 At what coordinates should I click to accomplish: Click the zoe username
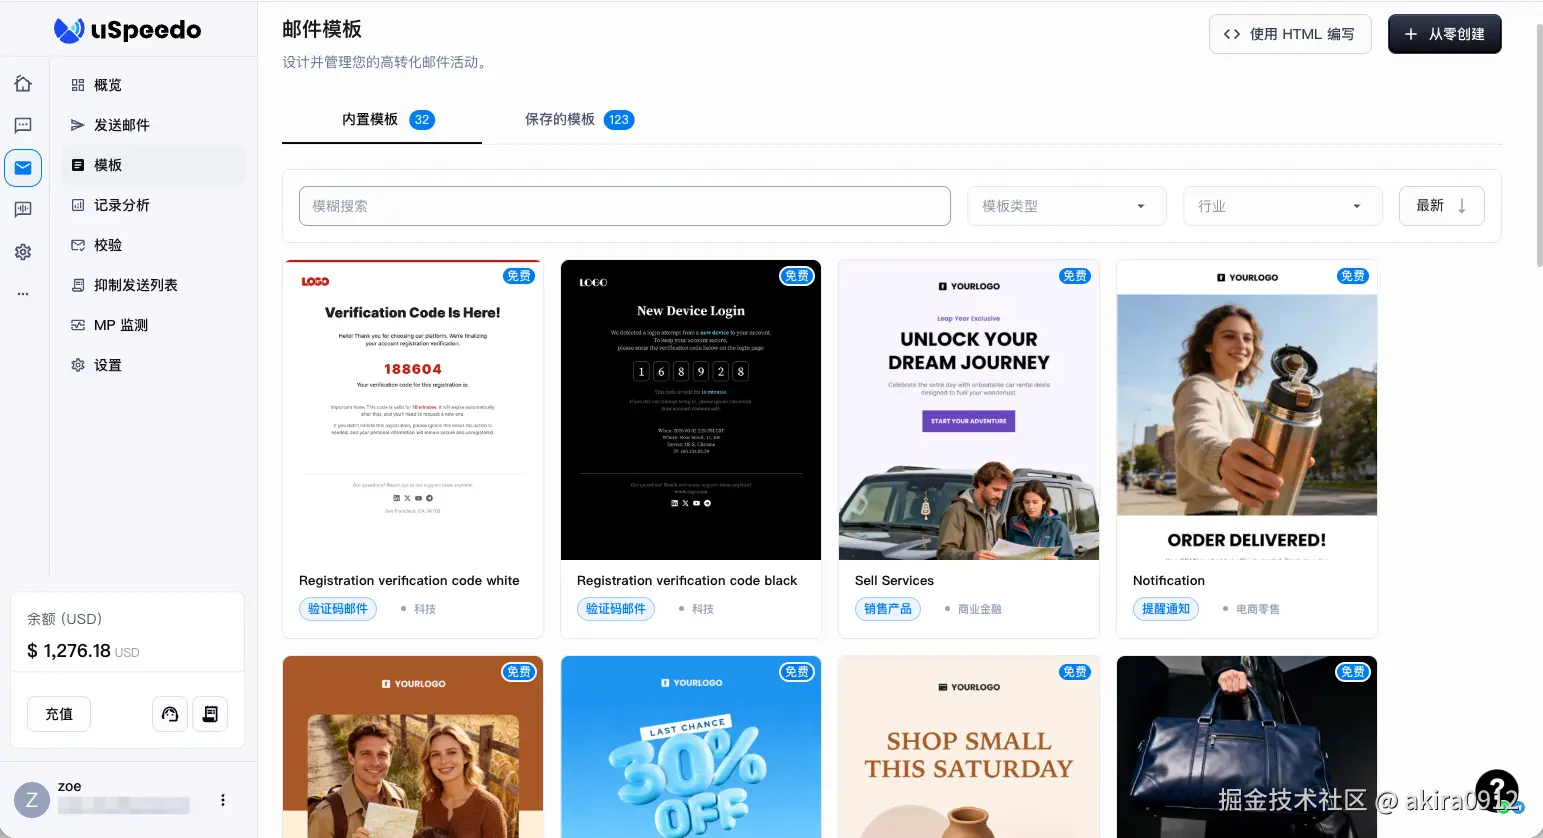coord(69,787)
